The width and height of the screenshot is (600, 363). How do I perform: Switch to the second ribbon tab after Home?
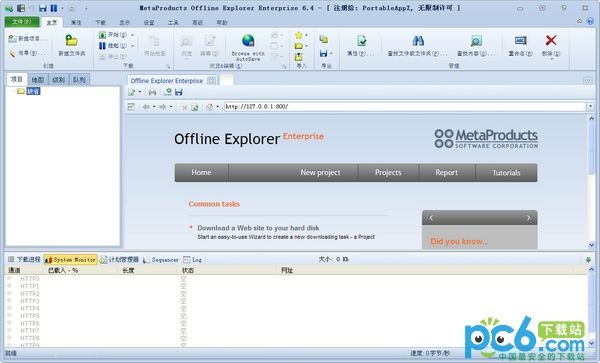76,23
